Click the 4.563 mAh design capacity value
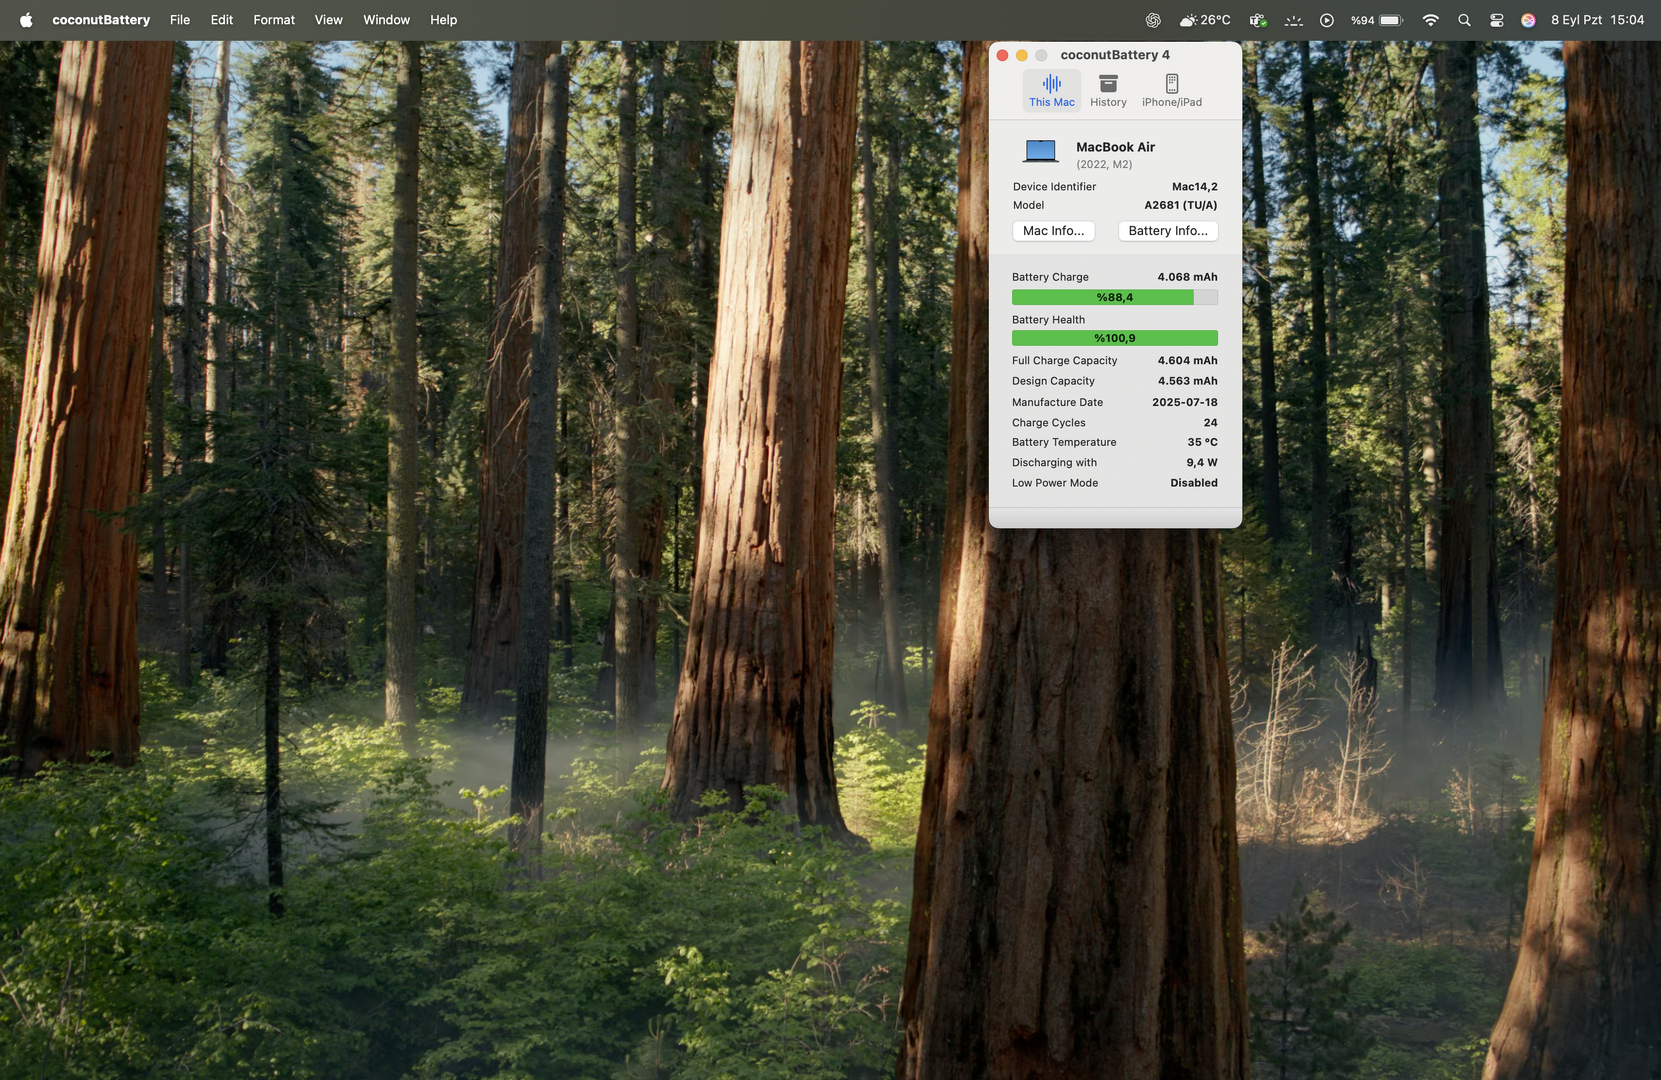 pyautogui.click(x=1188, y=381)
